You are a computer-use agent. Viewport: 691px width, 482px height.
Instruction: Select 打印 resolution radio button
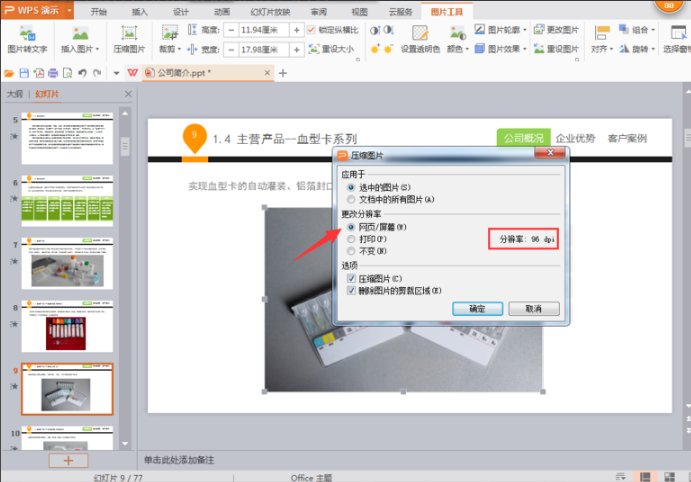click(351, 239)
